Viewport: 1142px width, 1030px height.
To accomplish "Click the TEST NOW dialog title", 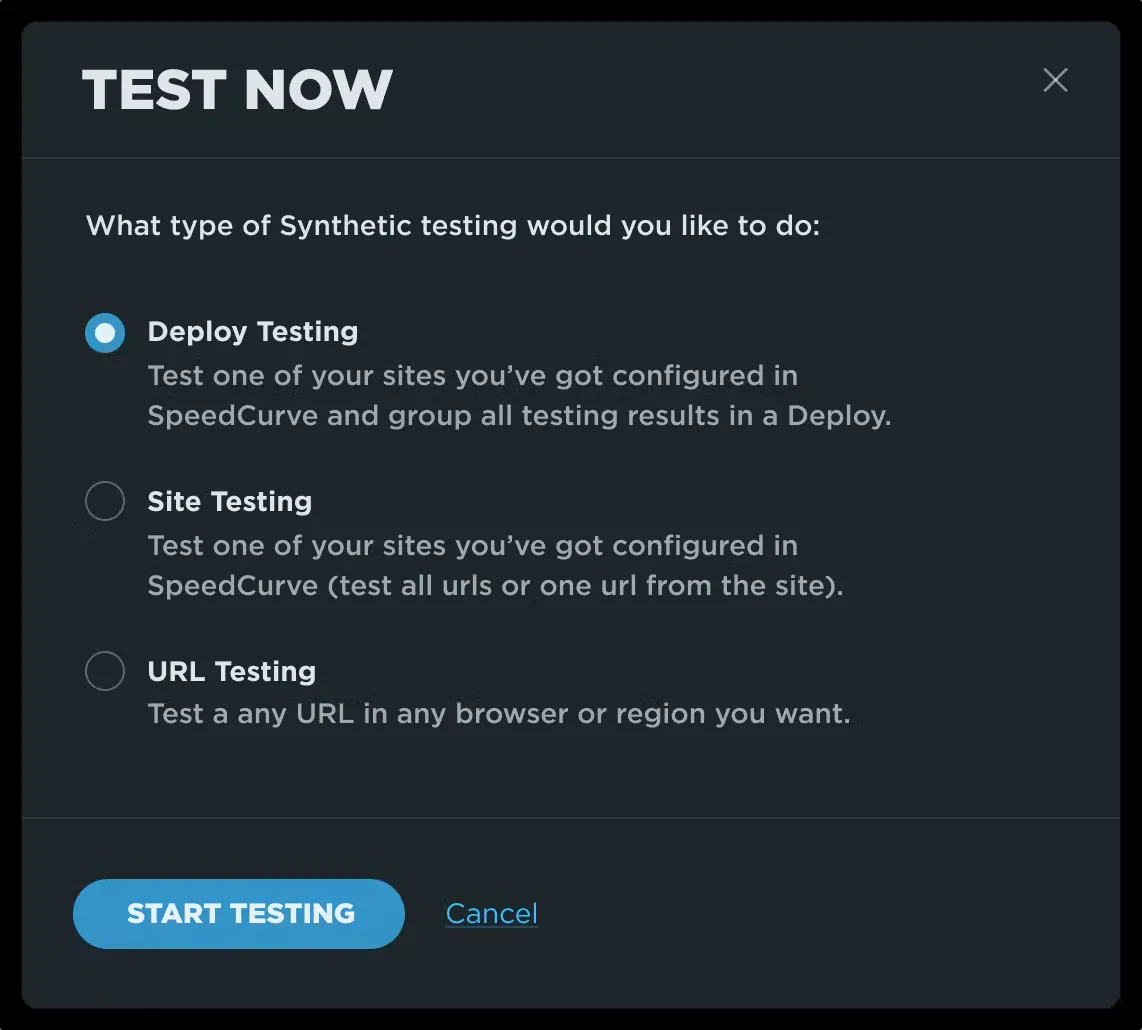I will [238, 90].
